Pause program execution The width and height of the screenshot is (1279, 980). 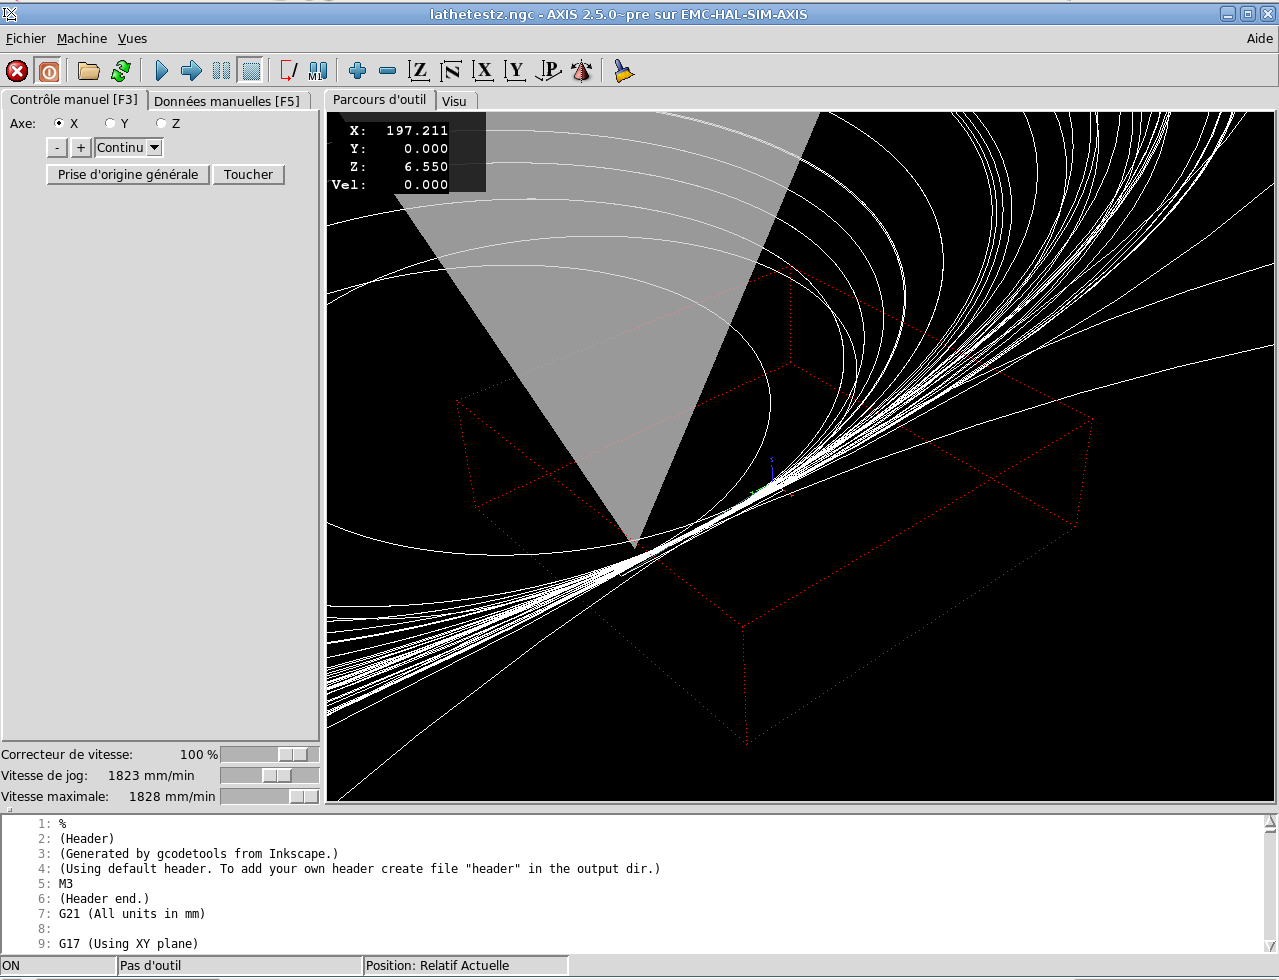pyautogui.click(x=221, y=71)
